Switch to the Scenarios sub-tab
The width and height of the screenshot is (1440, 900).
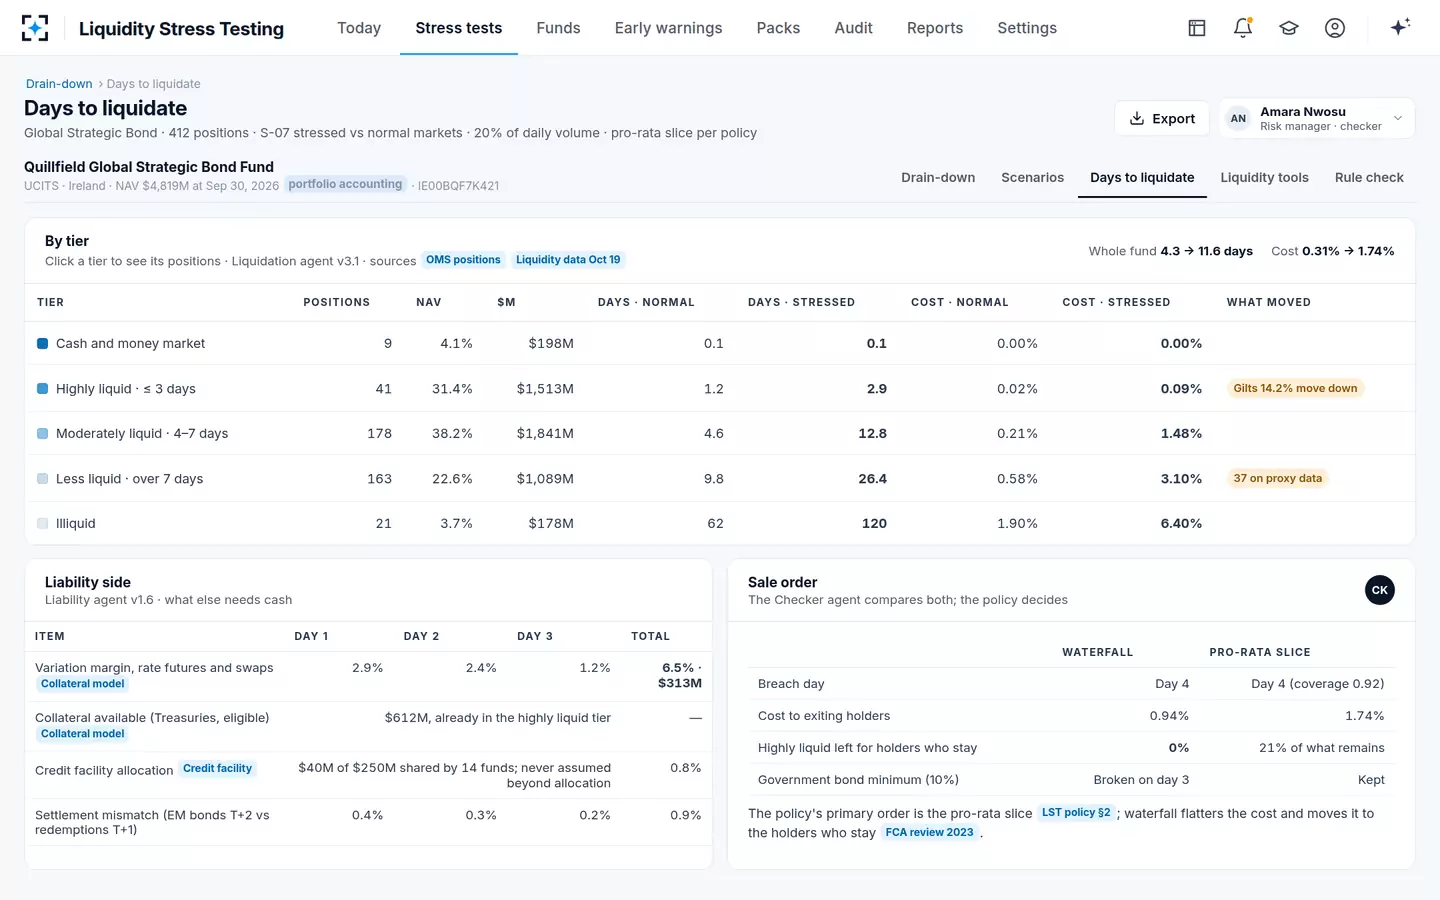1032,178
